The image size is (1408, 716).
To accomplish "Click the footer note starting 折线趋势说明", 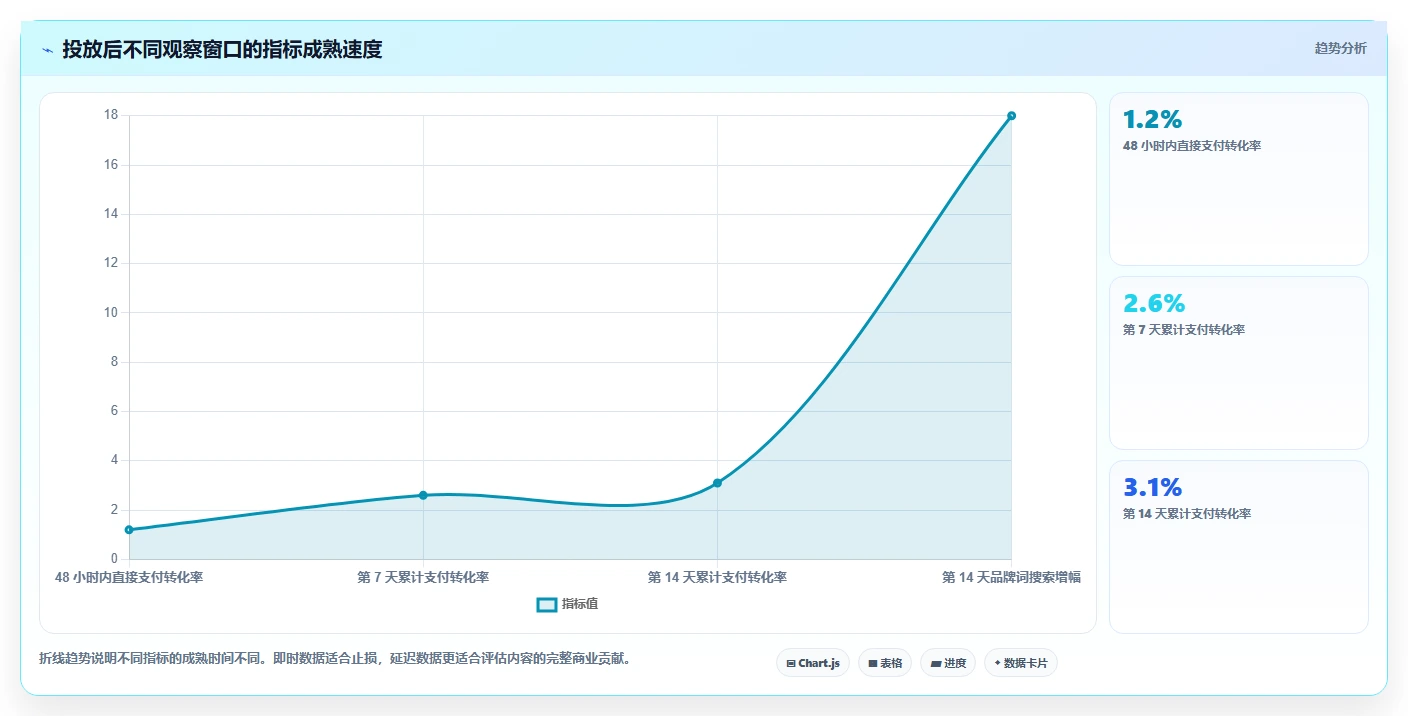I will point(335,659).
